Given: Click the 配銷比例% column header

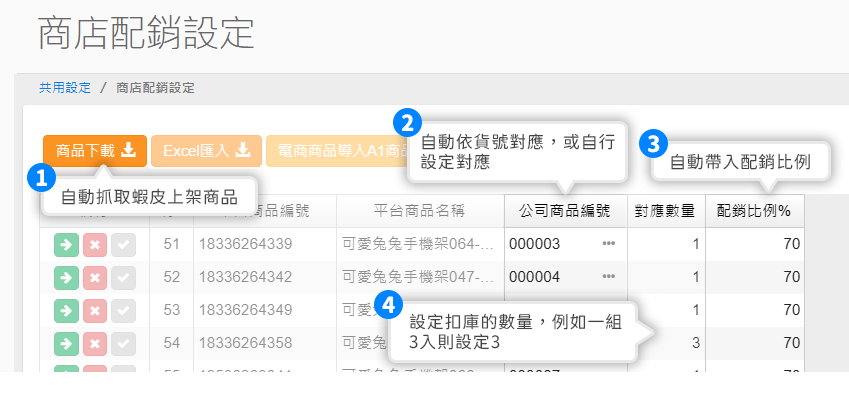Looking at the screenshot, I should pyautogui.click(x=754, y=211).
